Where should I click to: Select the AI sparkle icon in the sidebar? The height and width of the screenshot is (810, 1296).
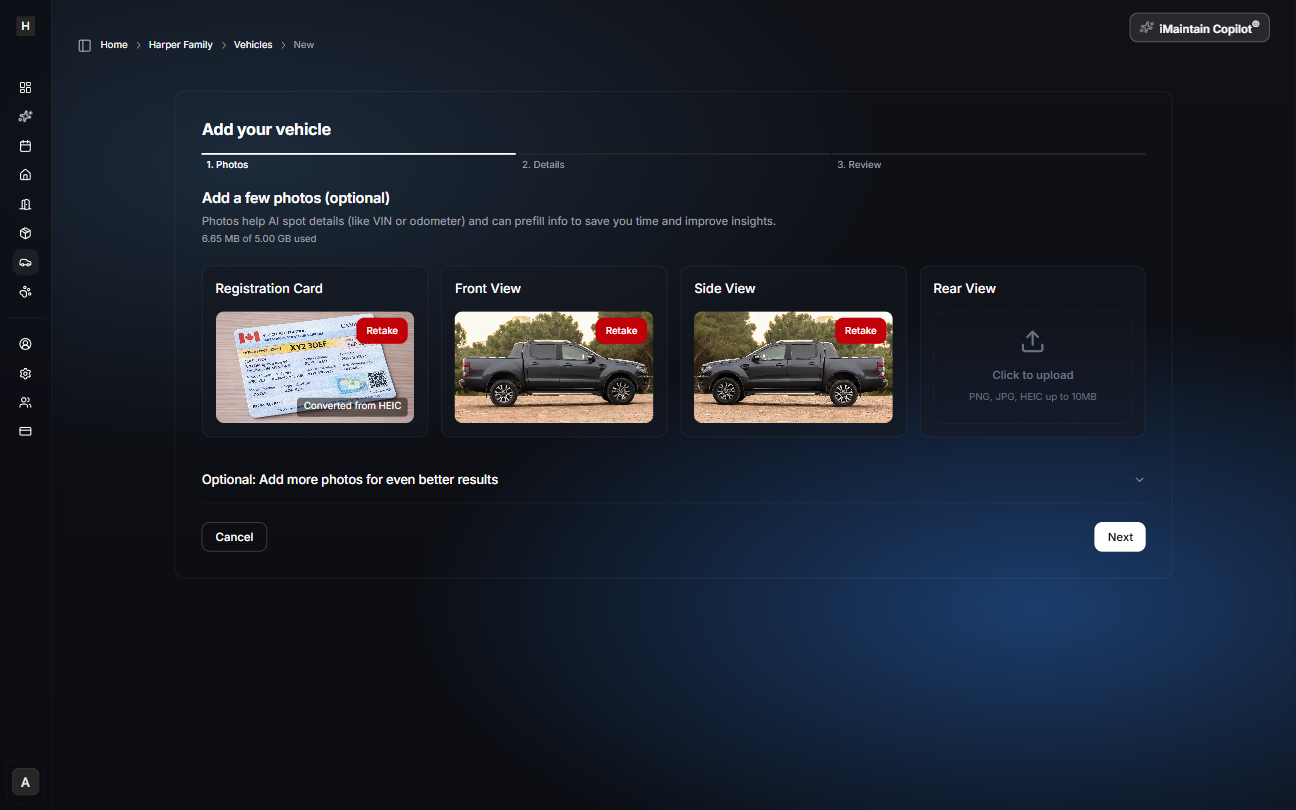pyautogui.click(x=25, y=116)
